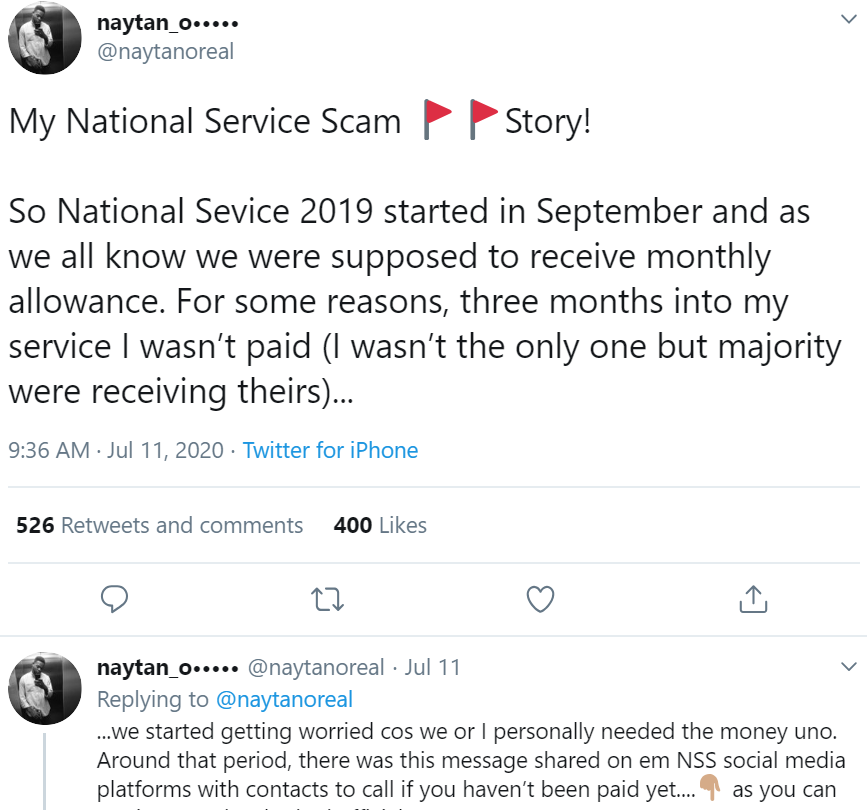867x810 pixels.
Task: Show the 400 Likes list
Action: [x=380, y=525]
